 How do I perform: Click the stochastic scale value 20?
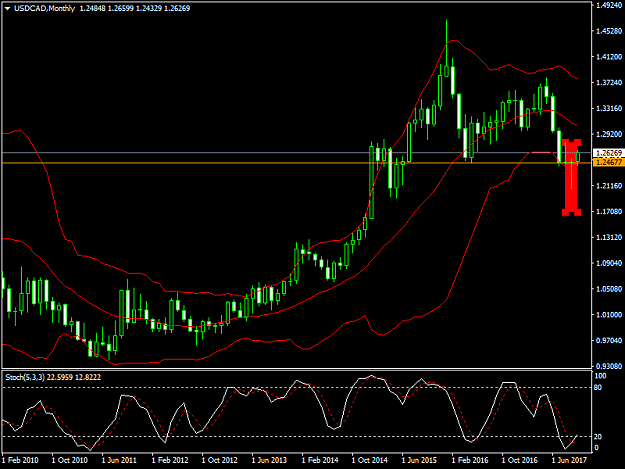click(598, 437)
